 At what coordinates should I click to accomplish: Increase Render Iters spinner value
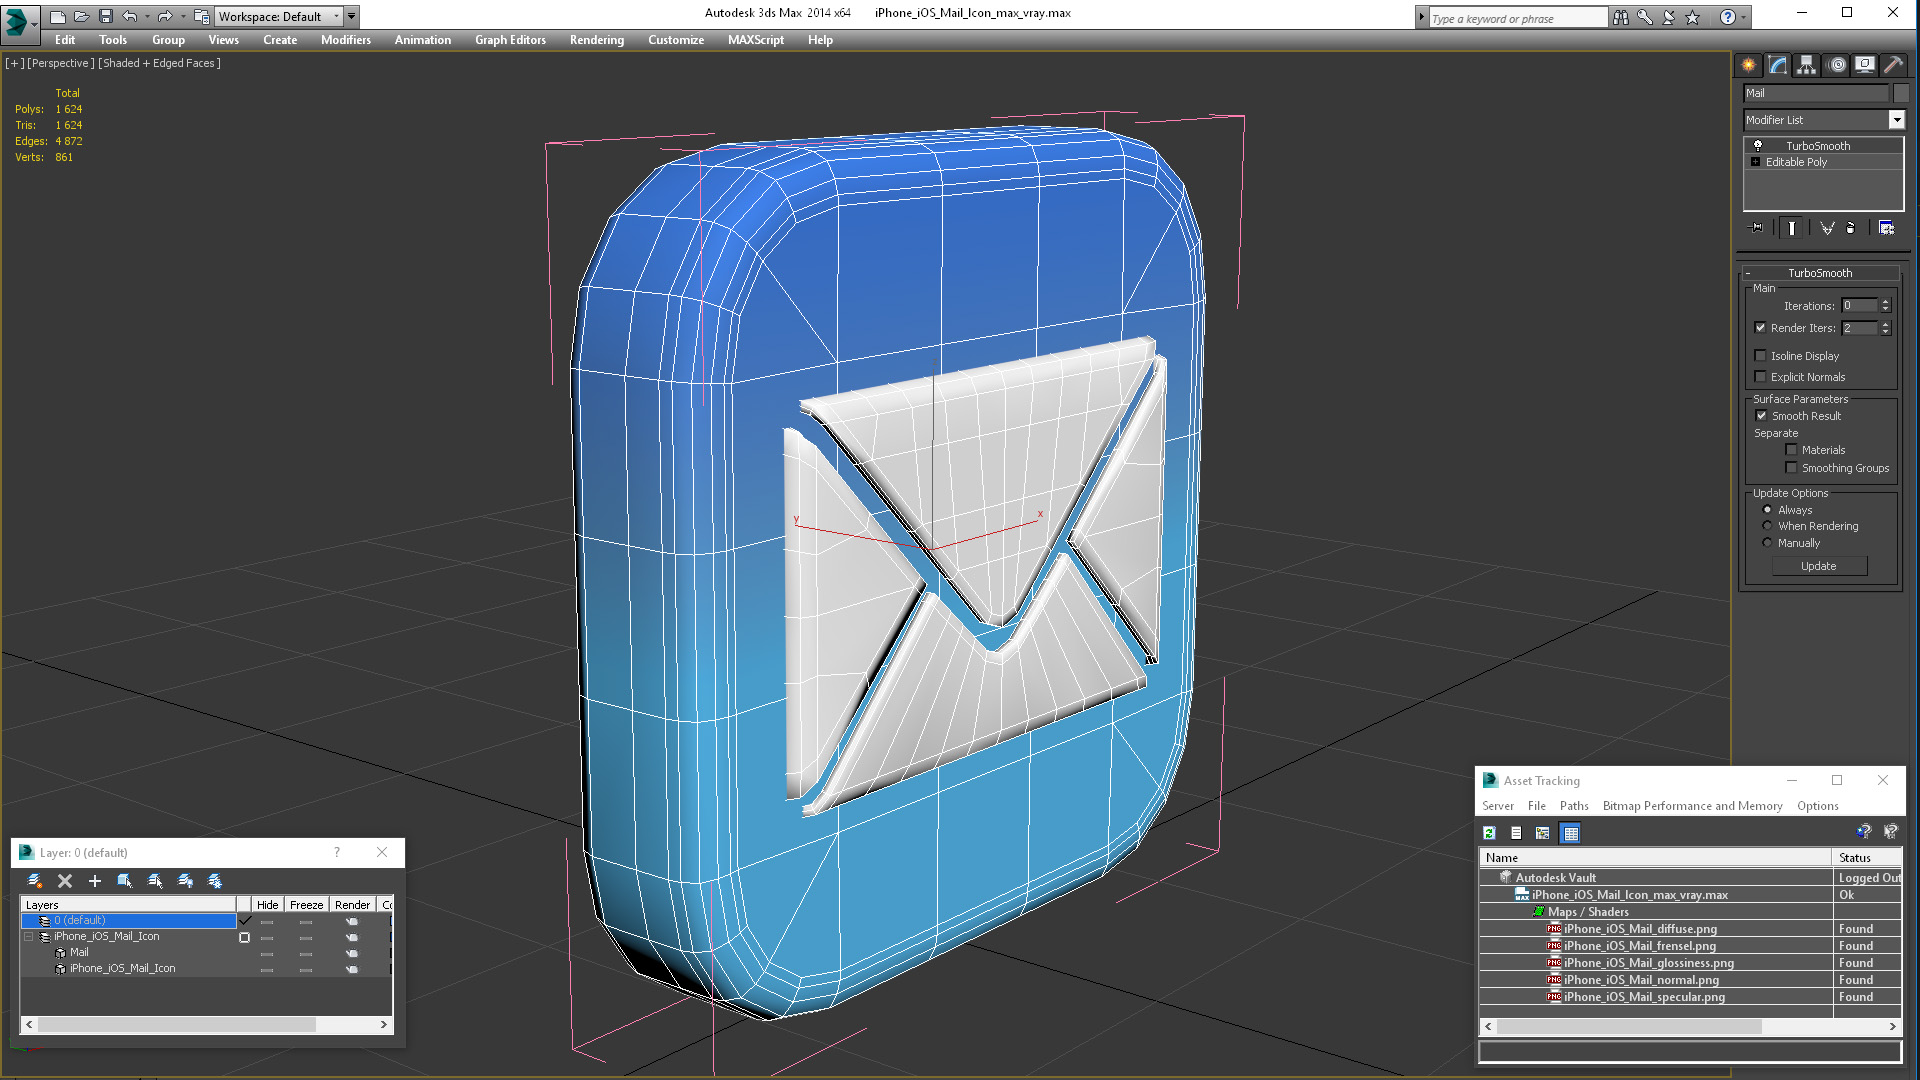[1886, 324]
